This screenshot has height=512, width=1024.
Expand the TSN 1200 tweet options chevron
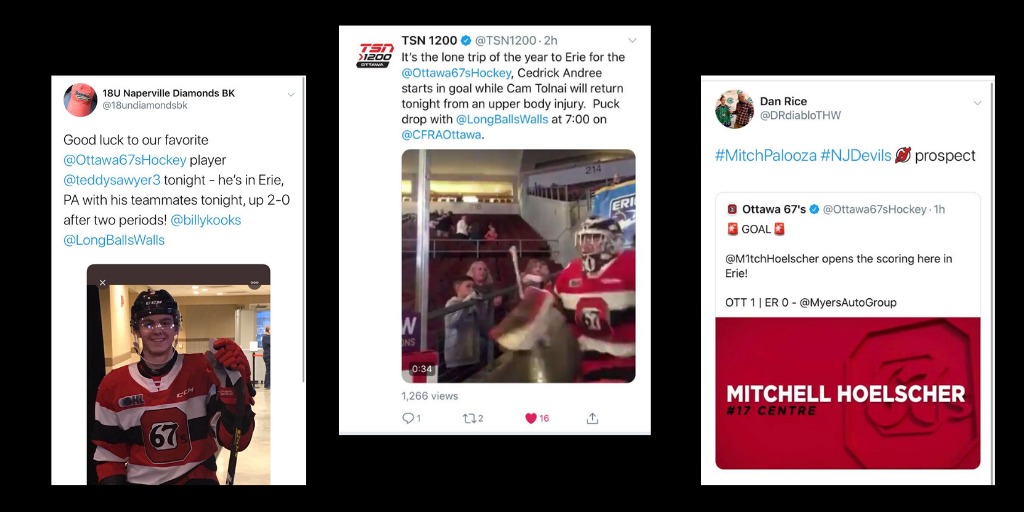tap(632, 40)
